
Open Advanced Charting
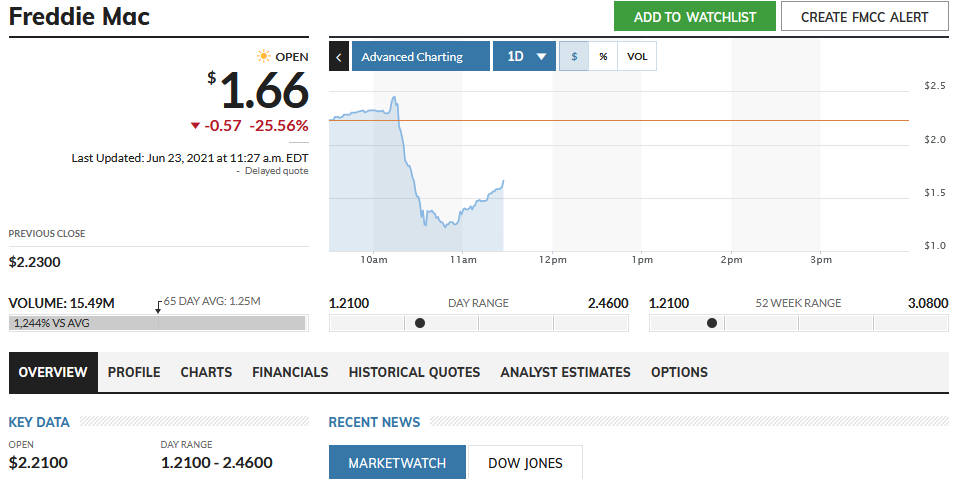(x=421, y=56)
